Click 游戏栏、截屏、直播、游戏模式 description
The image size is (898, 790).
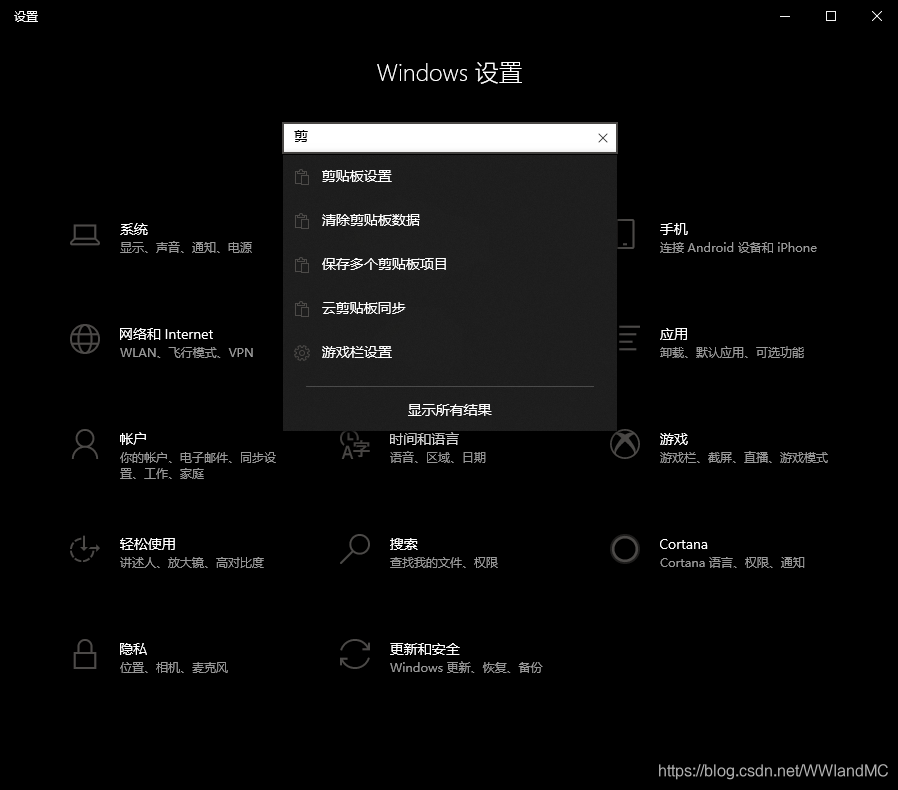(x=744, y=458)
